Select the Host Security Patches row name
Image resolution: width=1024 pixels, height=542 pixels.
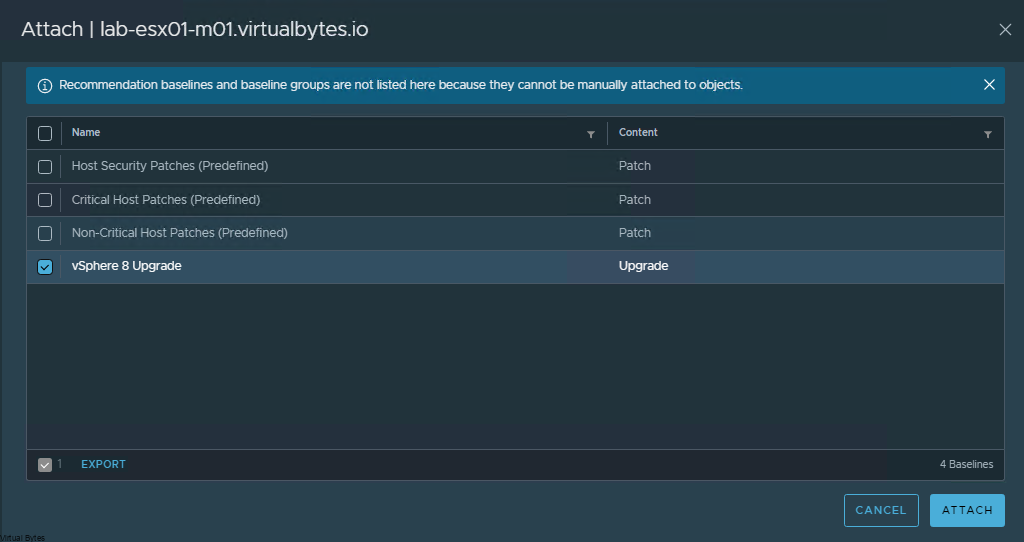(170, 166)
